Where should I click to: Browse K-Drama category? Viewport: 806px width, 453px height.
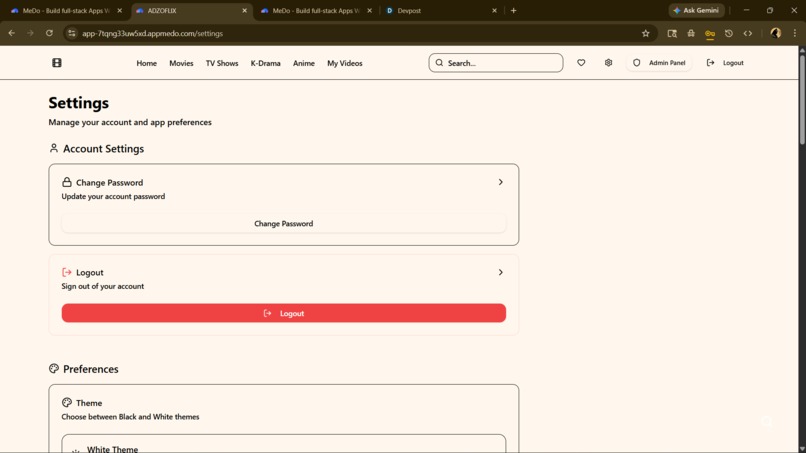tap(265, 63)
